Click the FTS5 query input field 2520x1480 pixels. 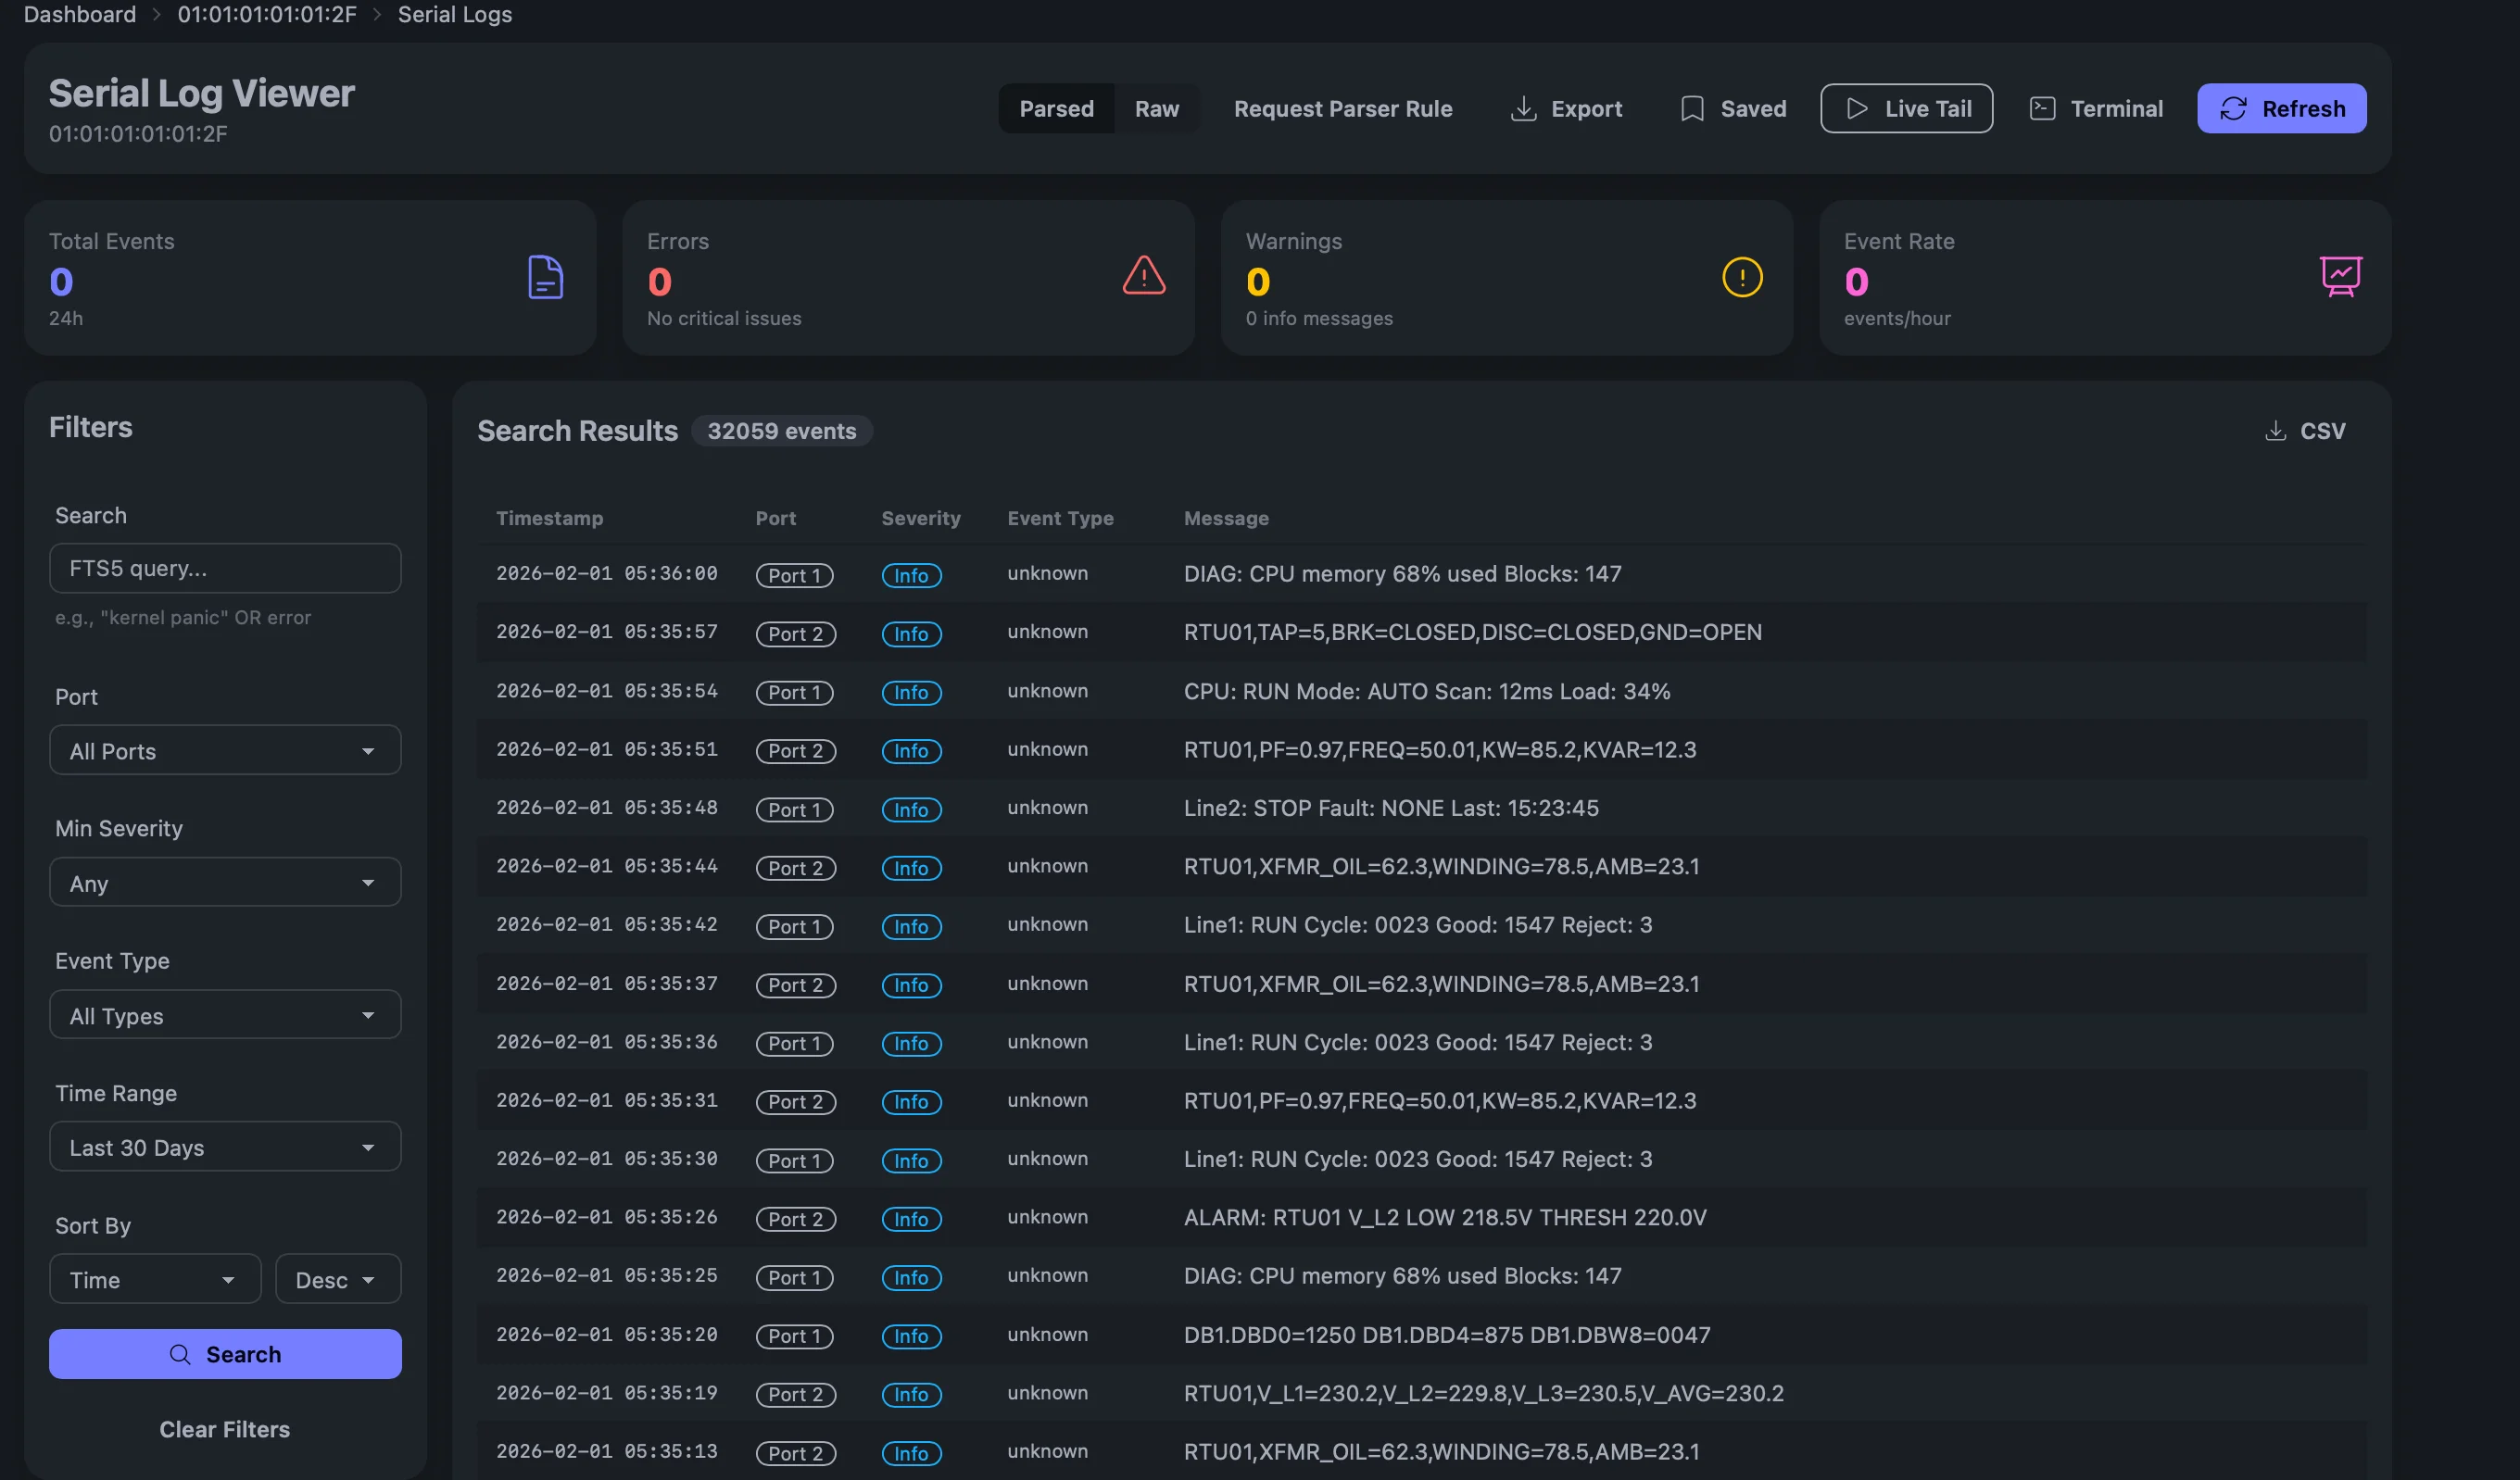click(x=224, y=567)
